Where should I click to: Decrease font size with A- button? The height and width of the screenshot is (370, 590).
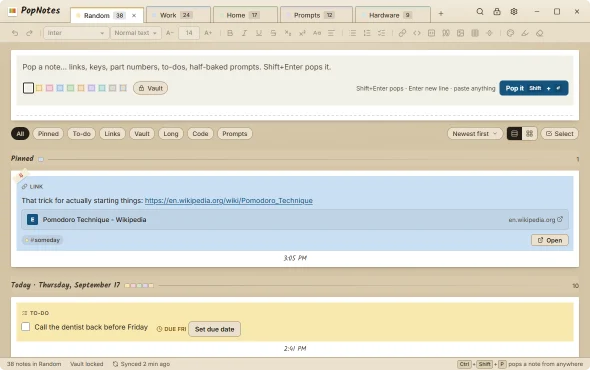170,33
